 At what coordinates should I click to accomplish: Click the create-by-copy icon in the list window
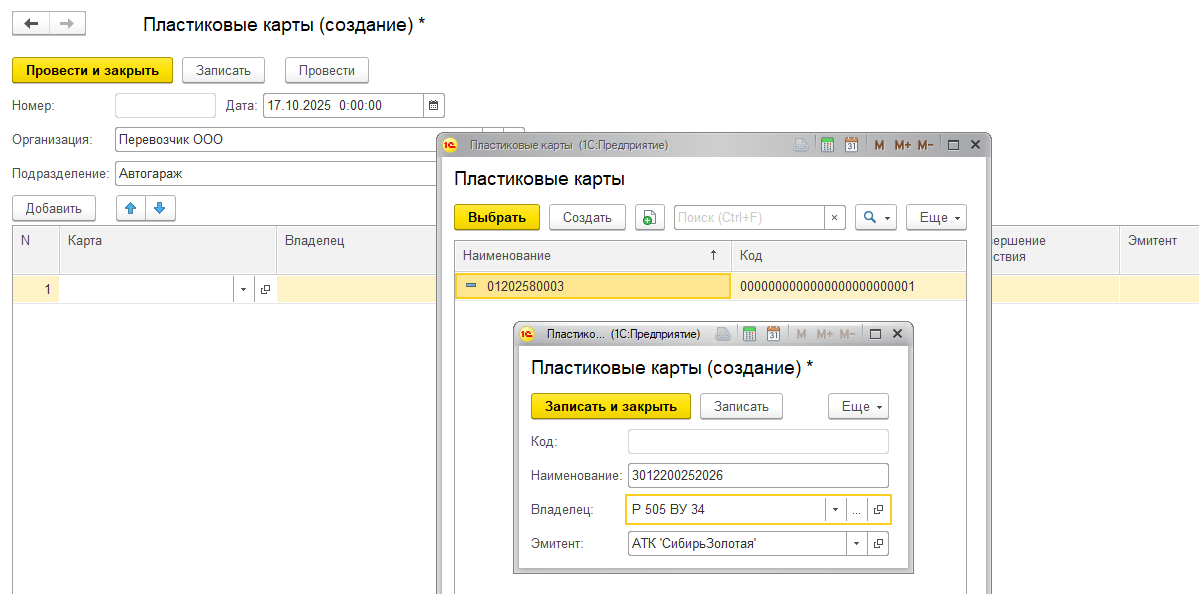(650, 217)
